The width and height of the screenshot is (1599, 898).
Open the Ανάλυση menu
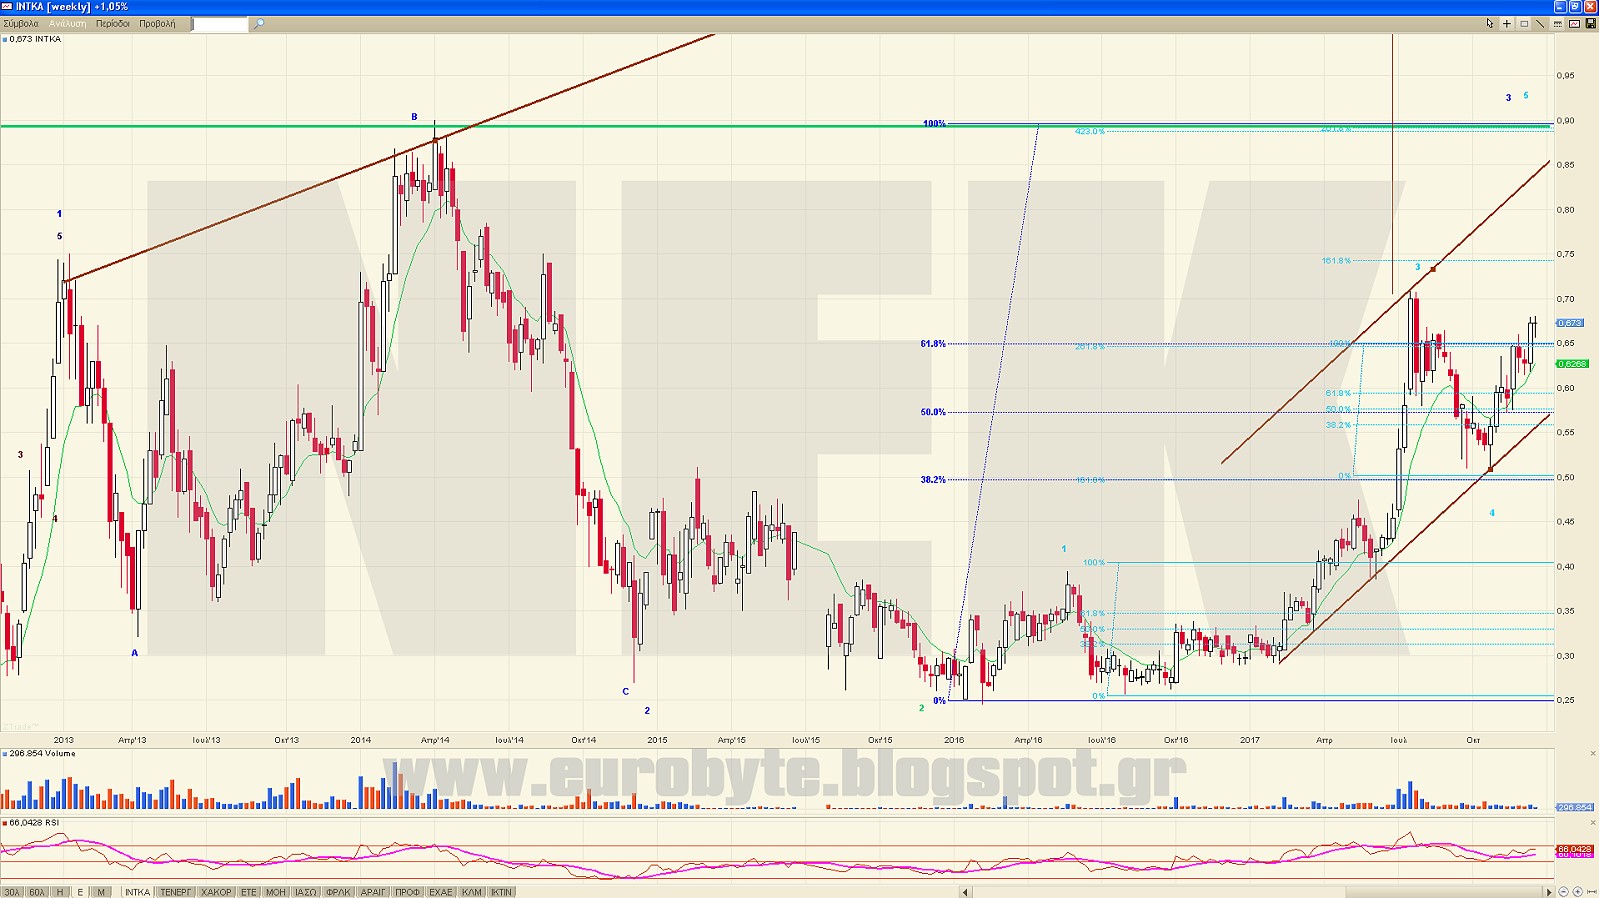(x=67, y=23)
